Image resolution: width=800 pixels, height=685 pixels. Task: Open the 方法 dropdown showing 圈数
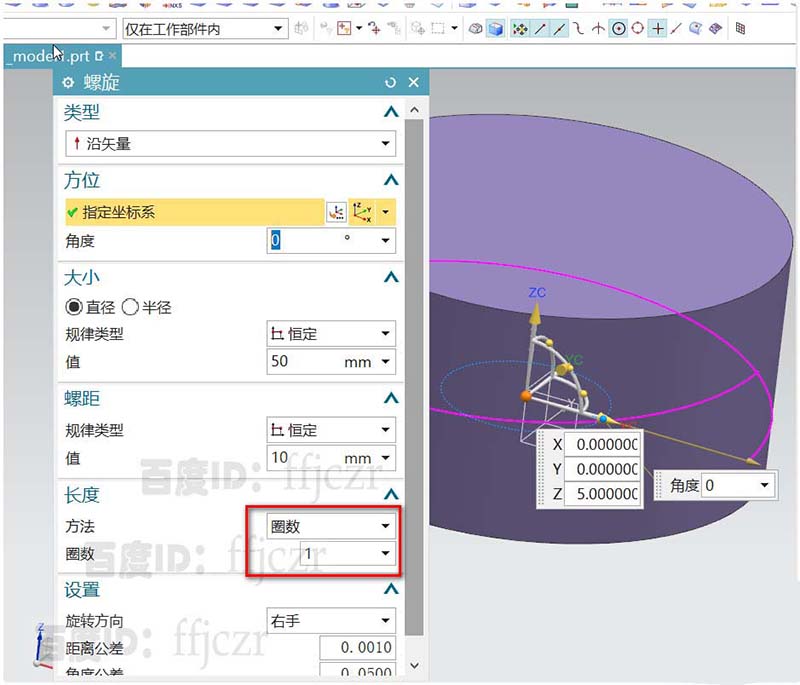(x=330, y=525)
